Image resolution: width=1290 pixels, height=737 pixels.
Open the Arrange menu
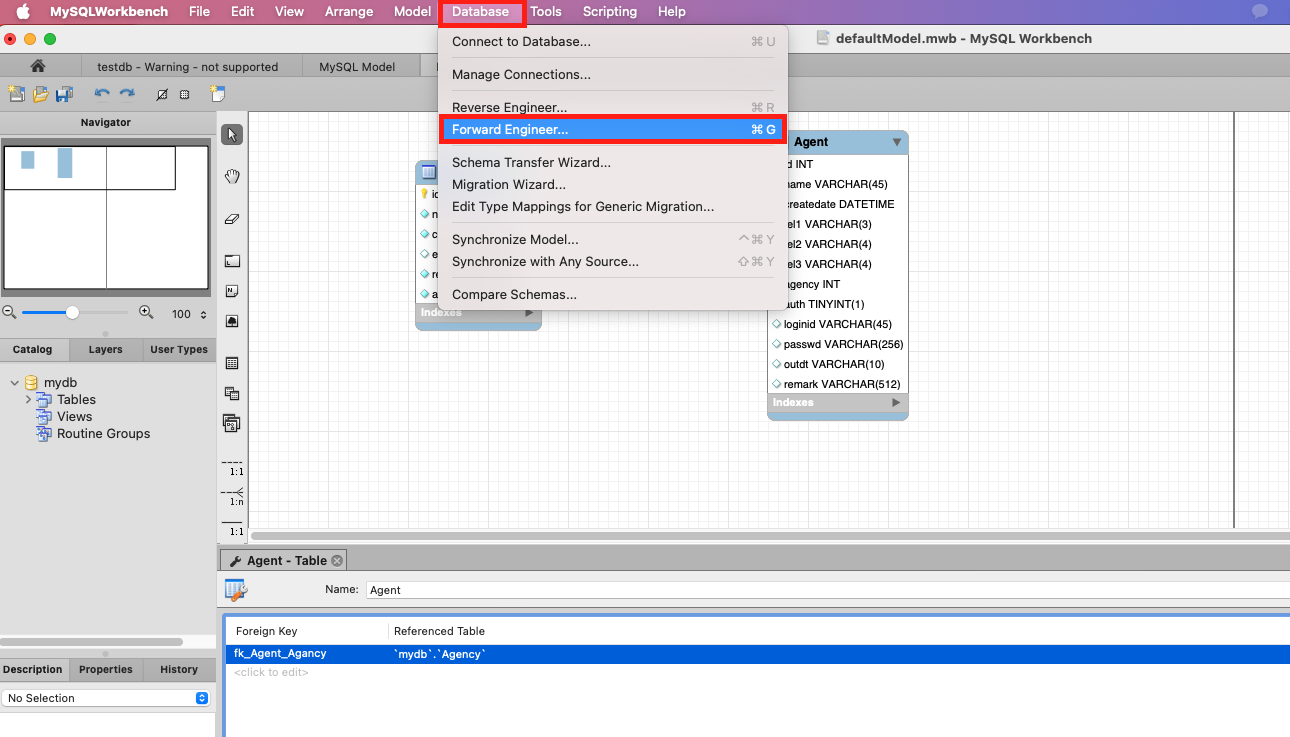[349, 12]
